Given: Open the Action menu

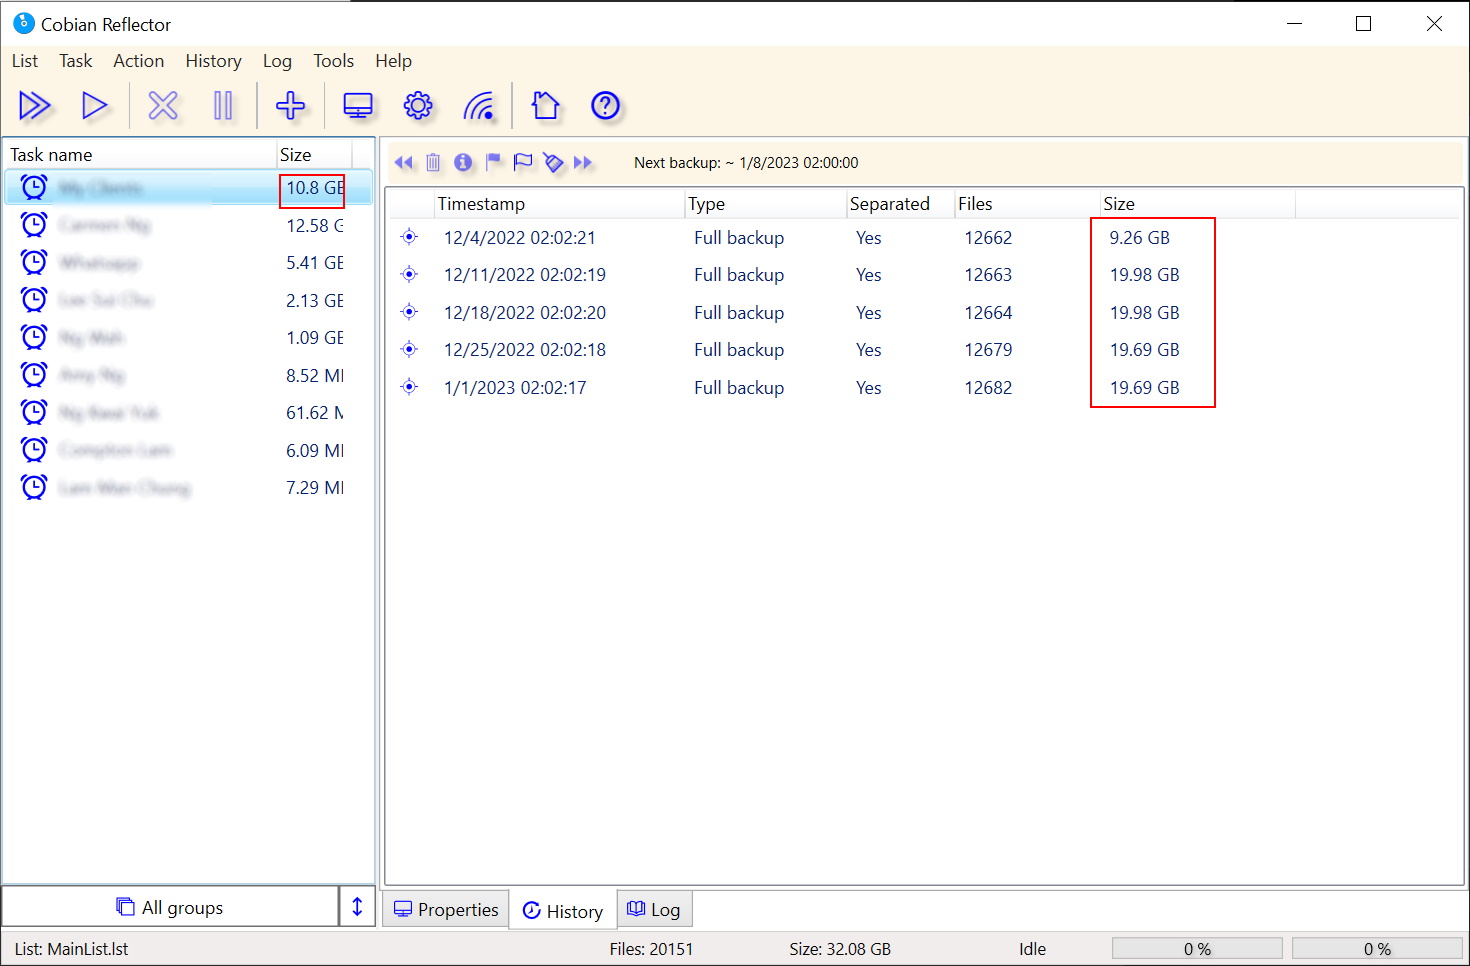Looking at the screenshot, I should pos(139,61).
